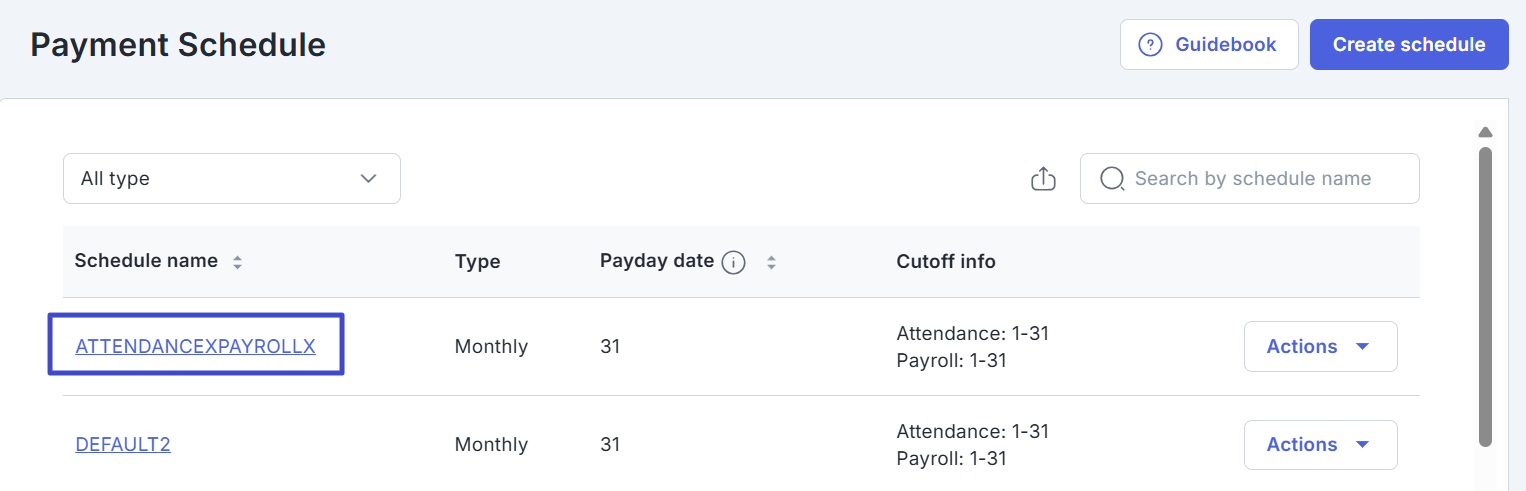This screenshot has width=1526, height=491.
Task: Click the export/upload icon beside search
Action: pyautogui.click(x=1043, y=179)
